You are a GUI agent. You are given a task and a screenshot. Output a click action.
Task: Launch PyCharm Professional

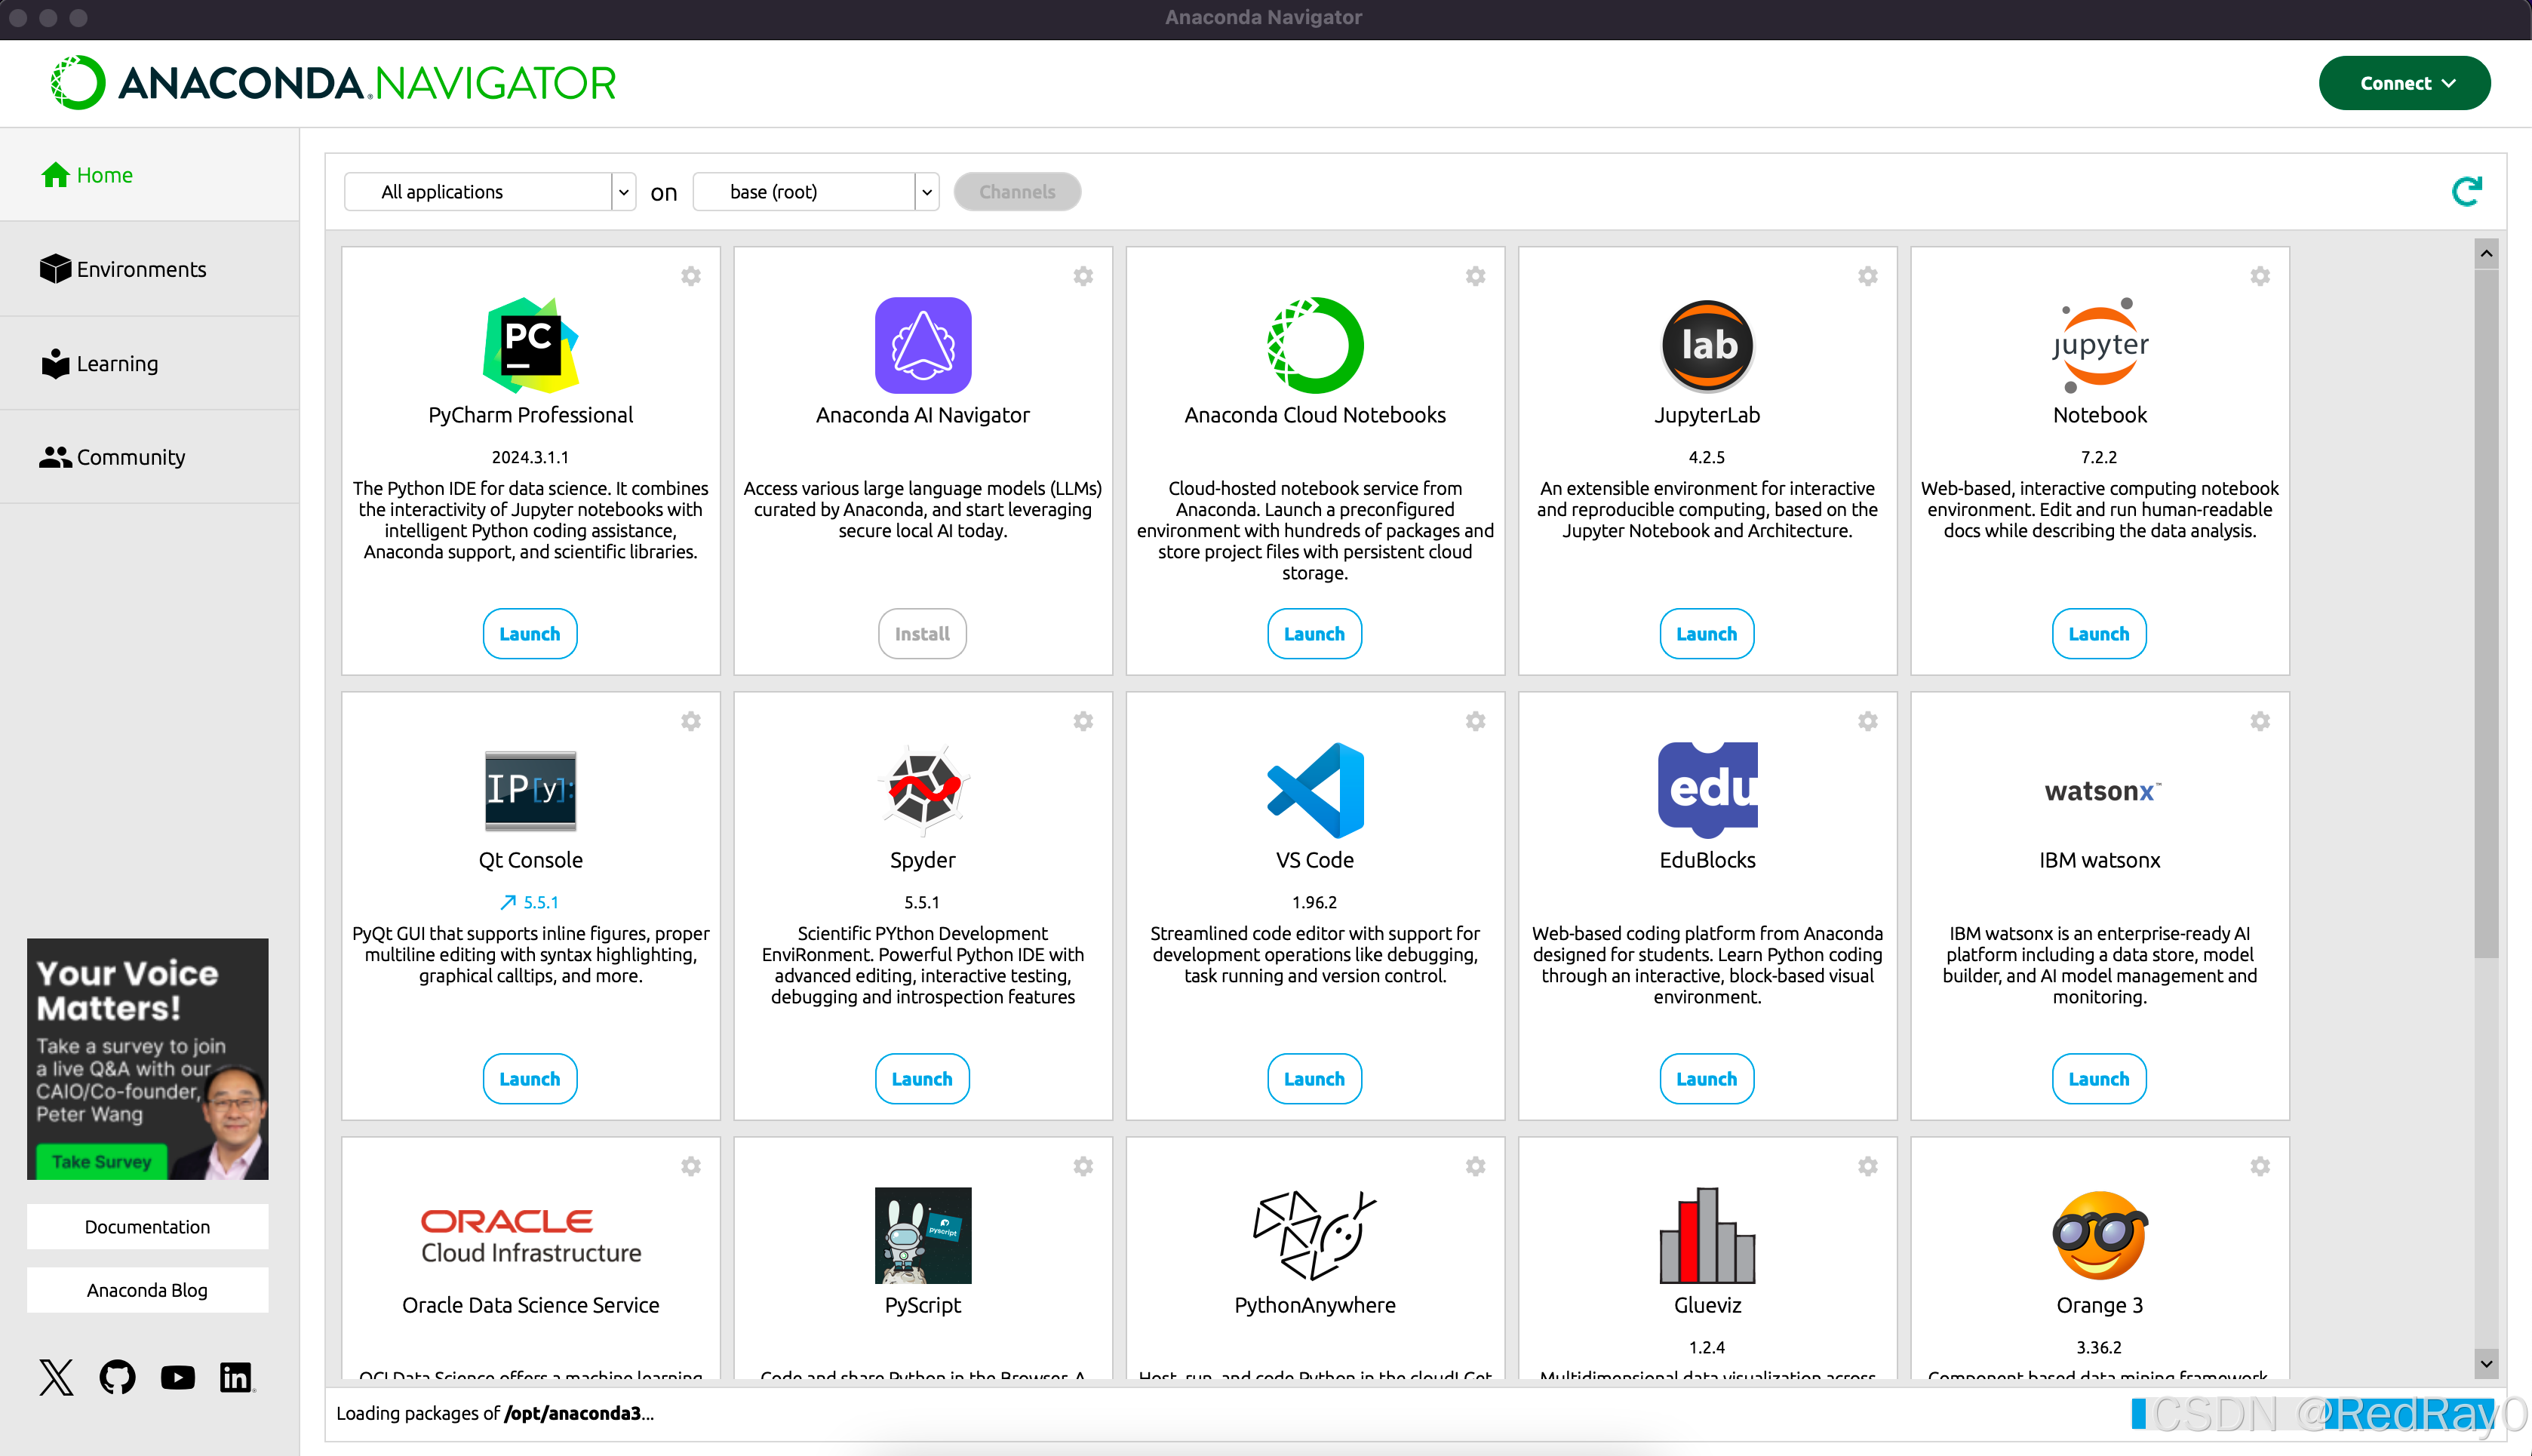(530, 634)
